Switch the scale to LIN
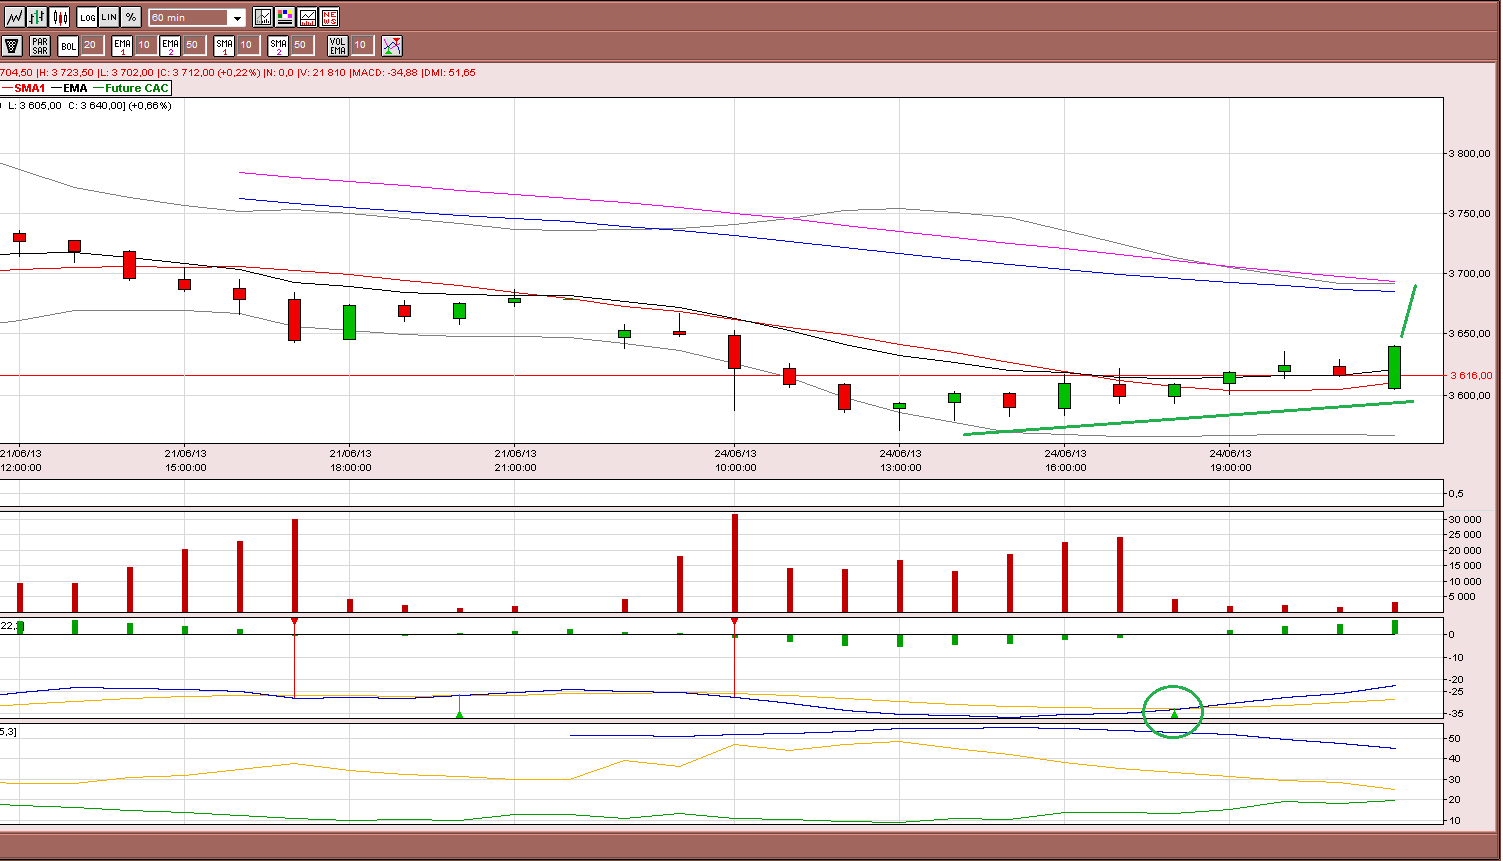 [109, 17]
